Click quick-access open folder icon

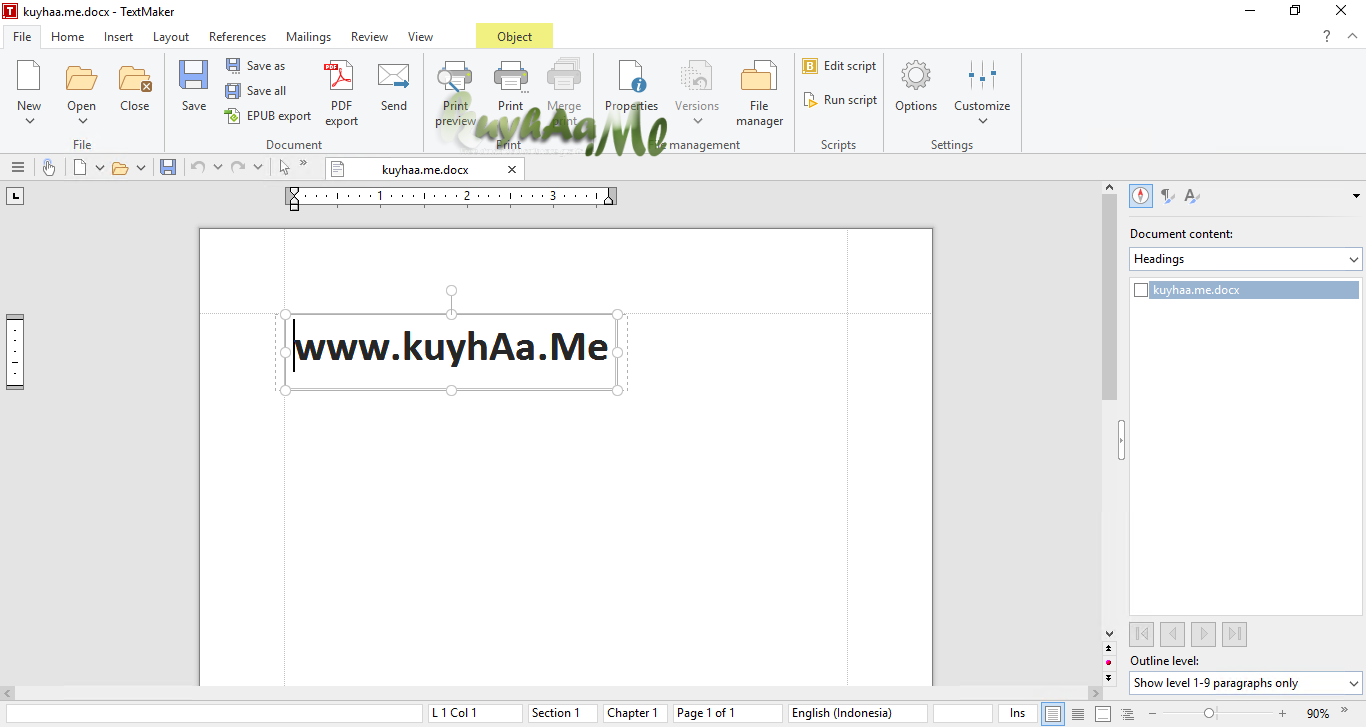pyautogui.click(x=120, y=167)
